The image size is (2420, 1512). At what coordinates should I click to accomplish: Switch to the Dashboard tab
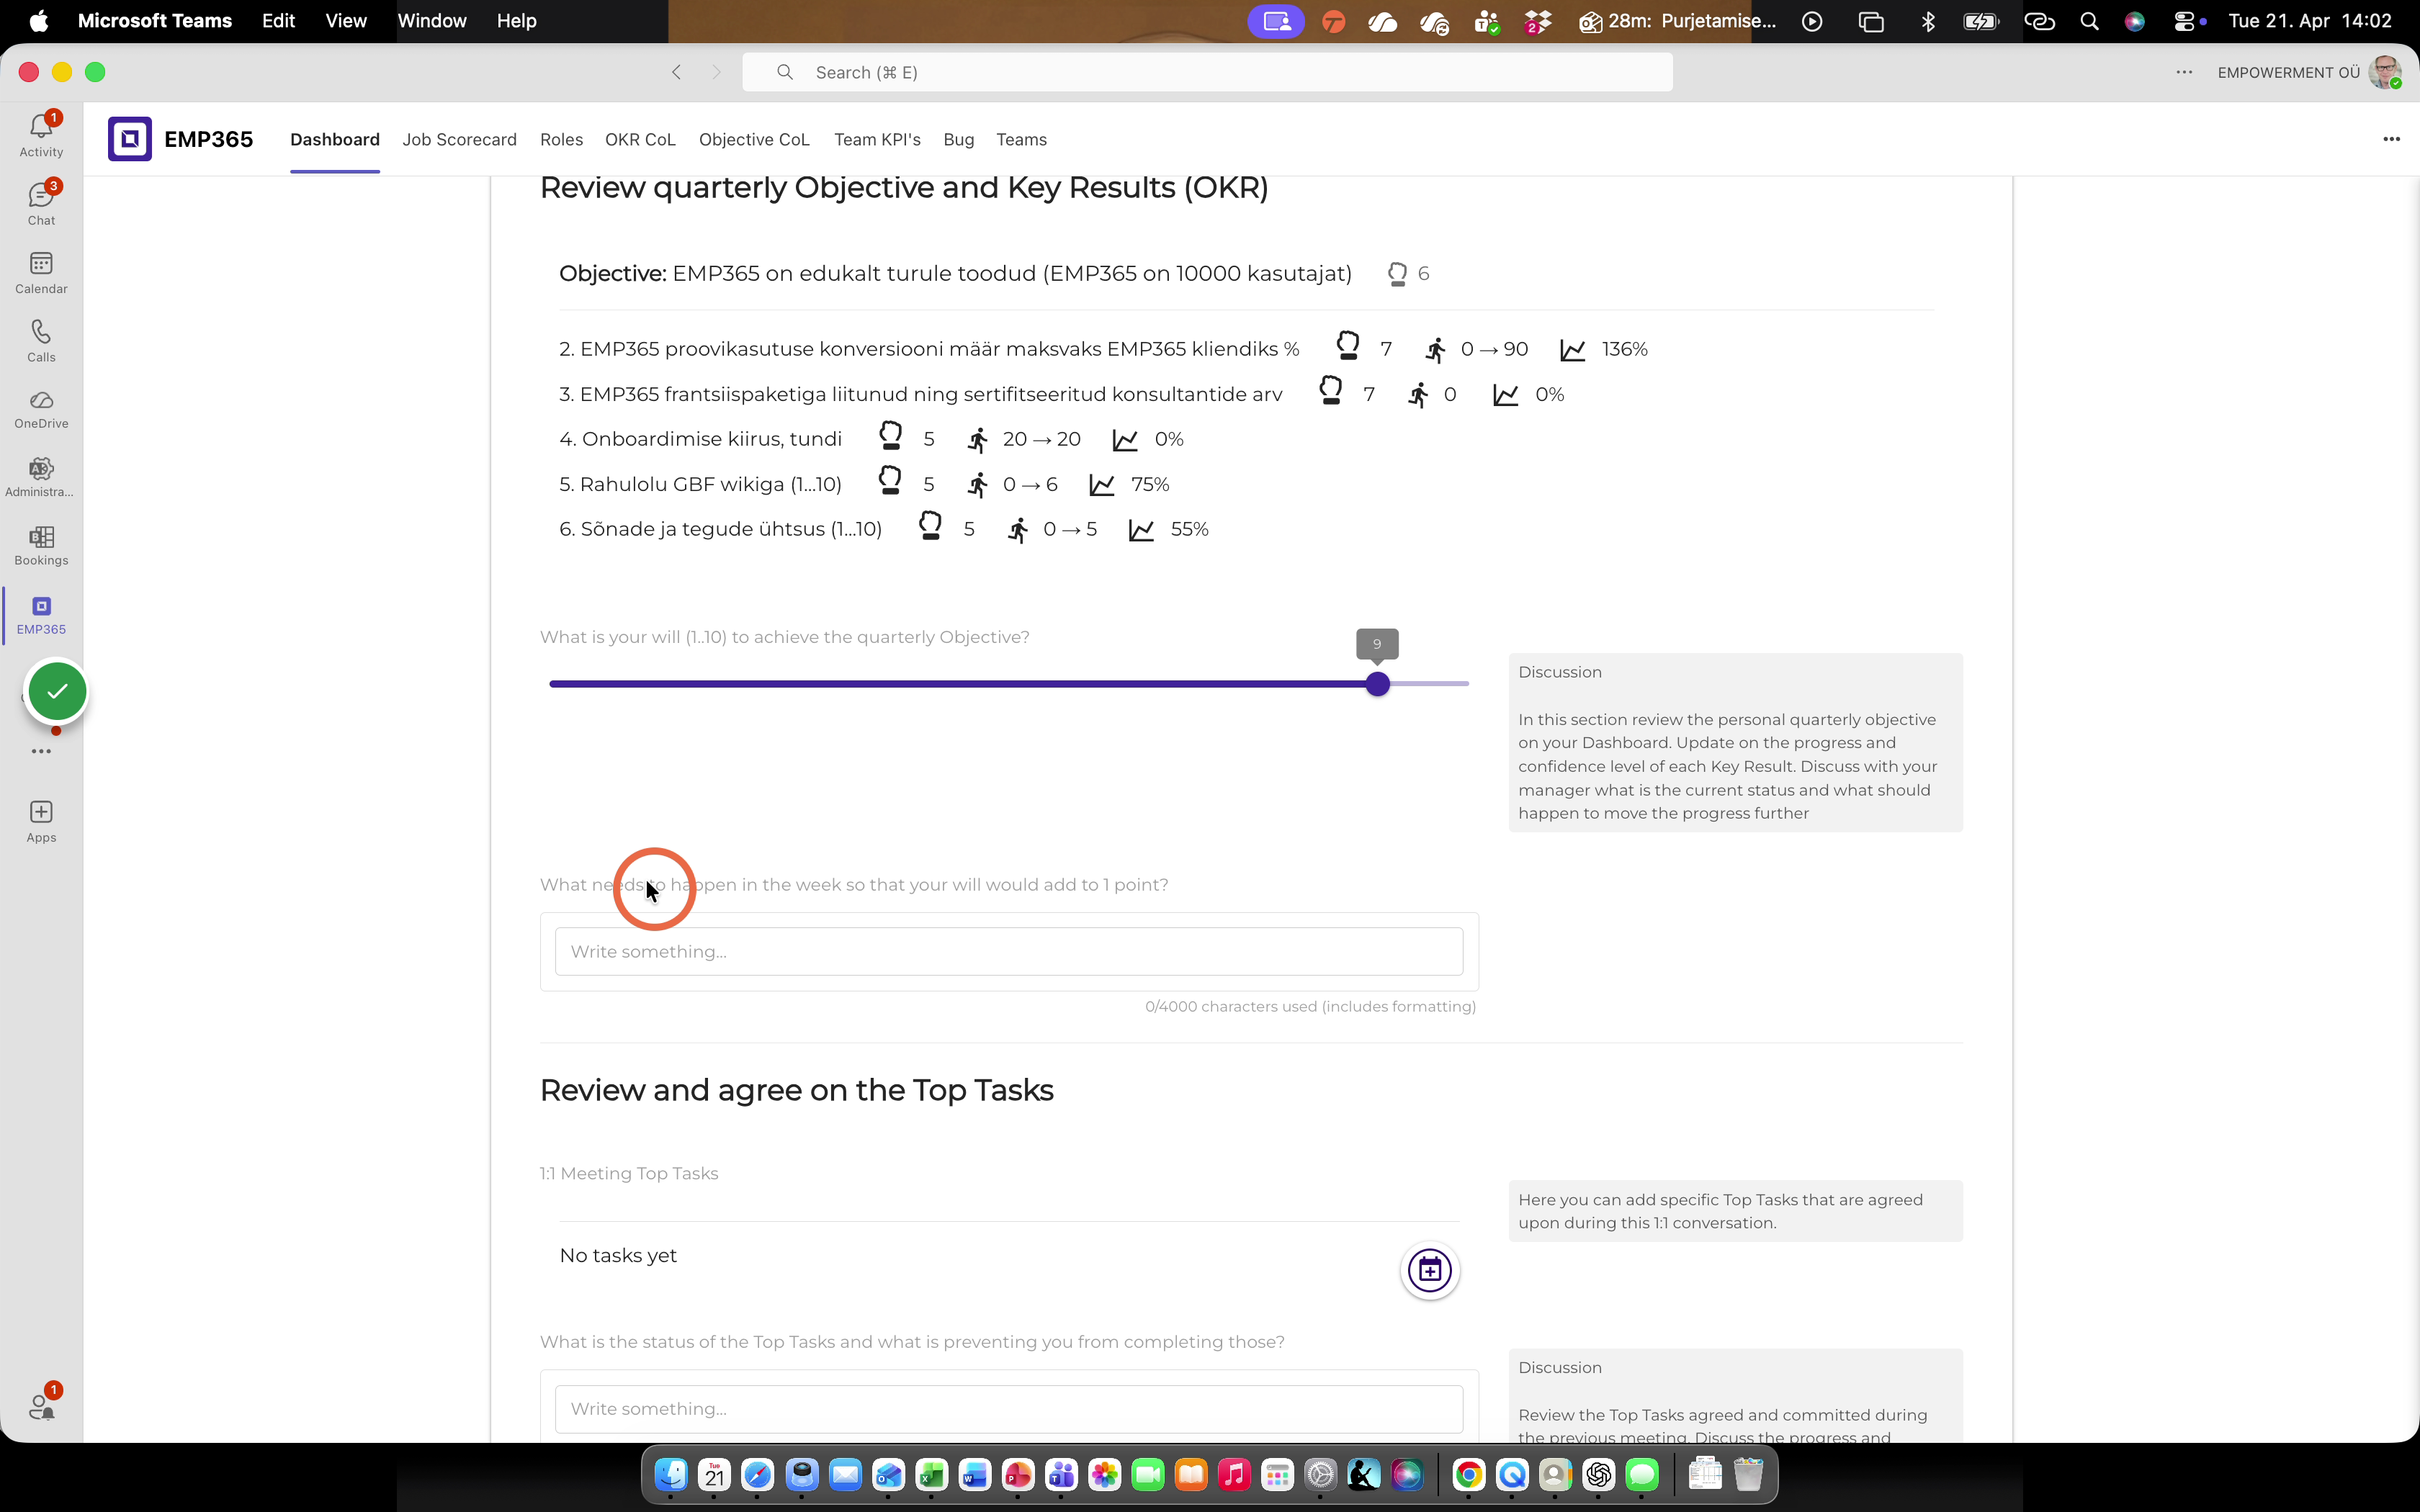pyautogui.click(x=335, y=139)
